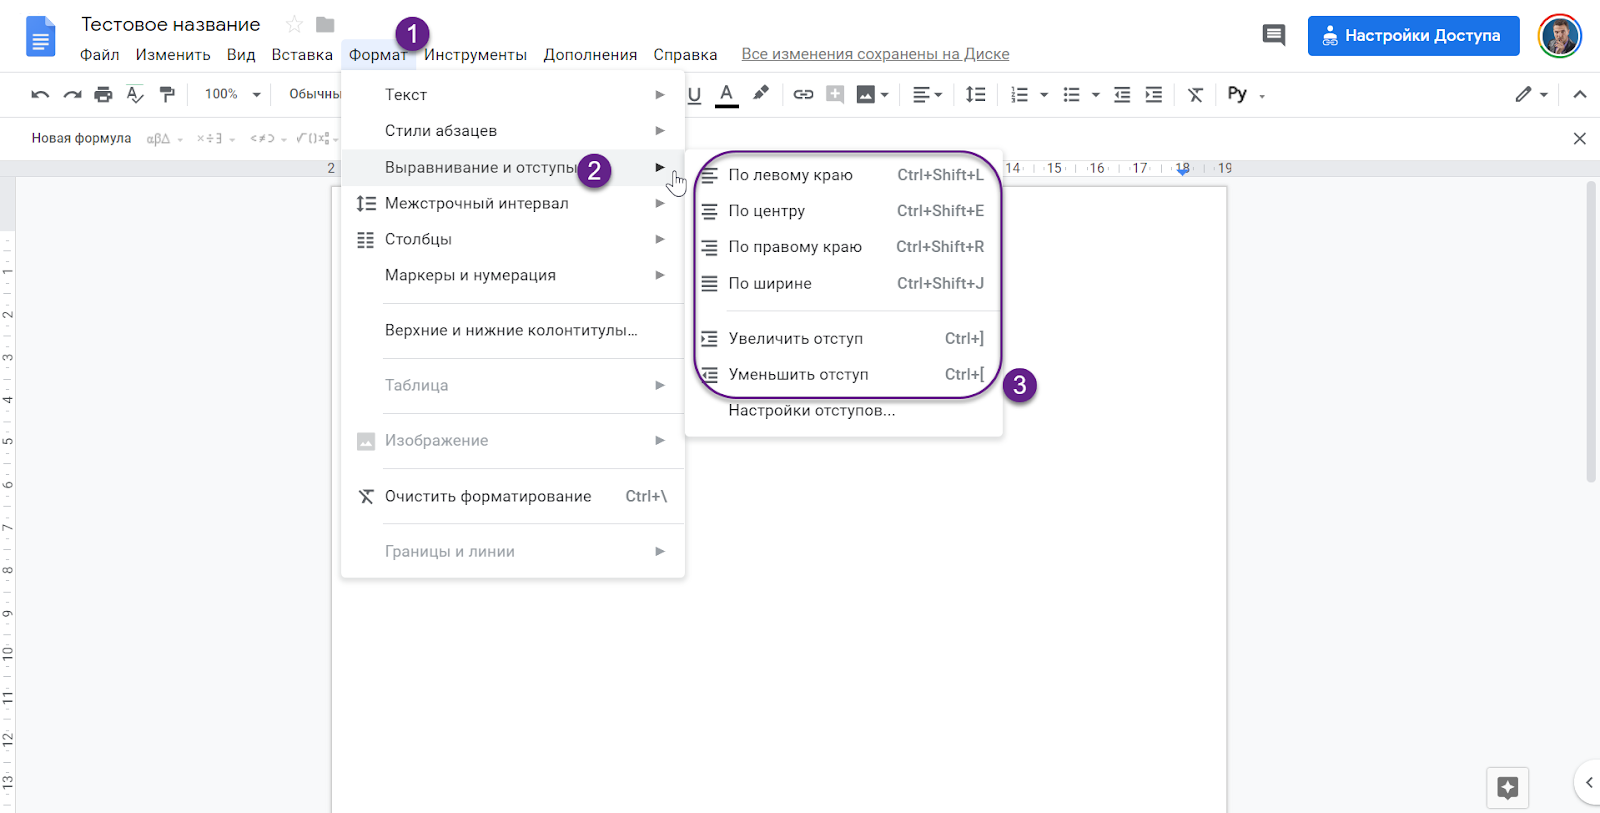Click the text color A button

[727, 95]
